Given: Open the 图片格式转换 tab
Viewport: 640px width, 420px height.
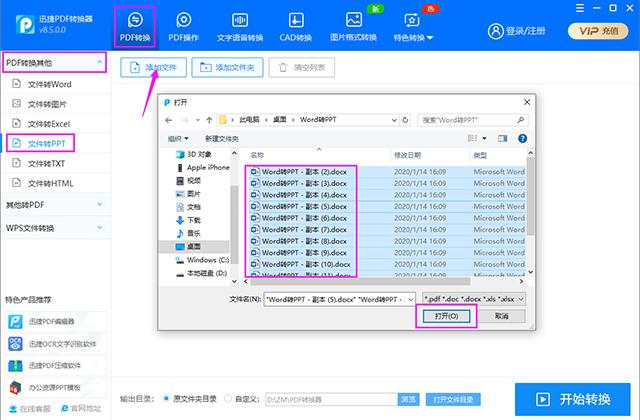Looking at the screenshot, I should (353, 27).
